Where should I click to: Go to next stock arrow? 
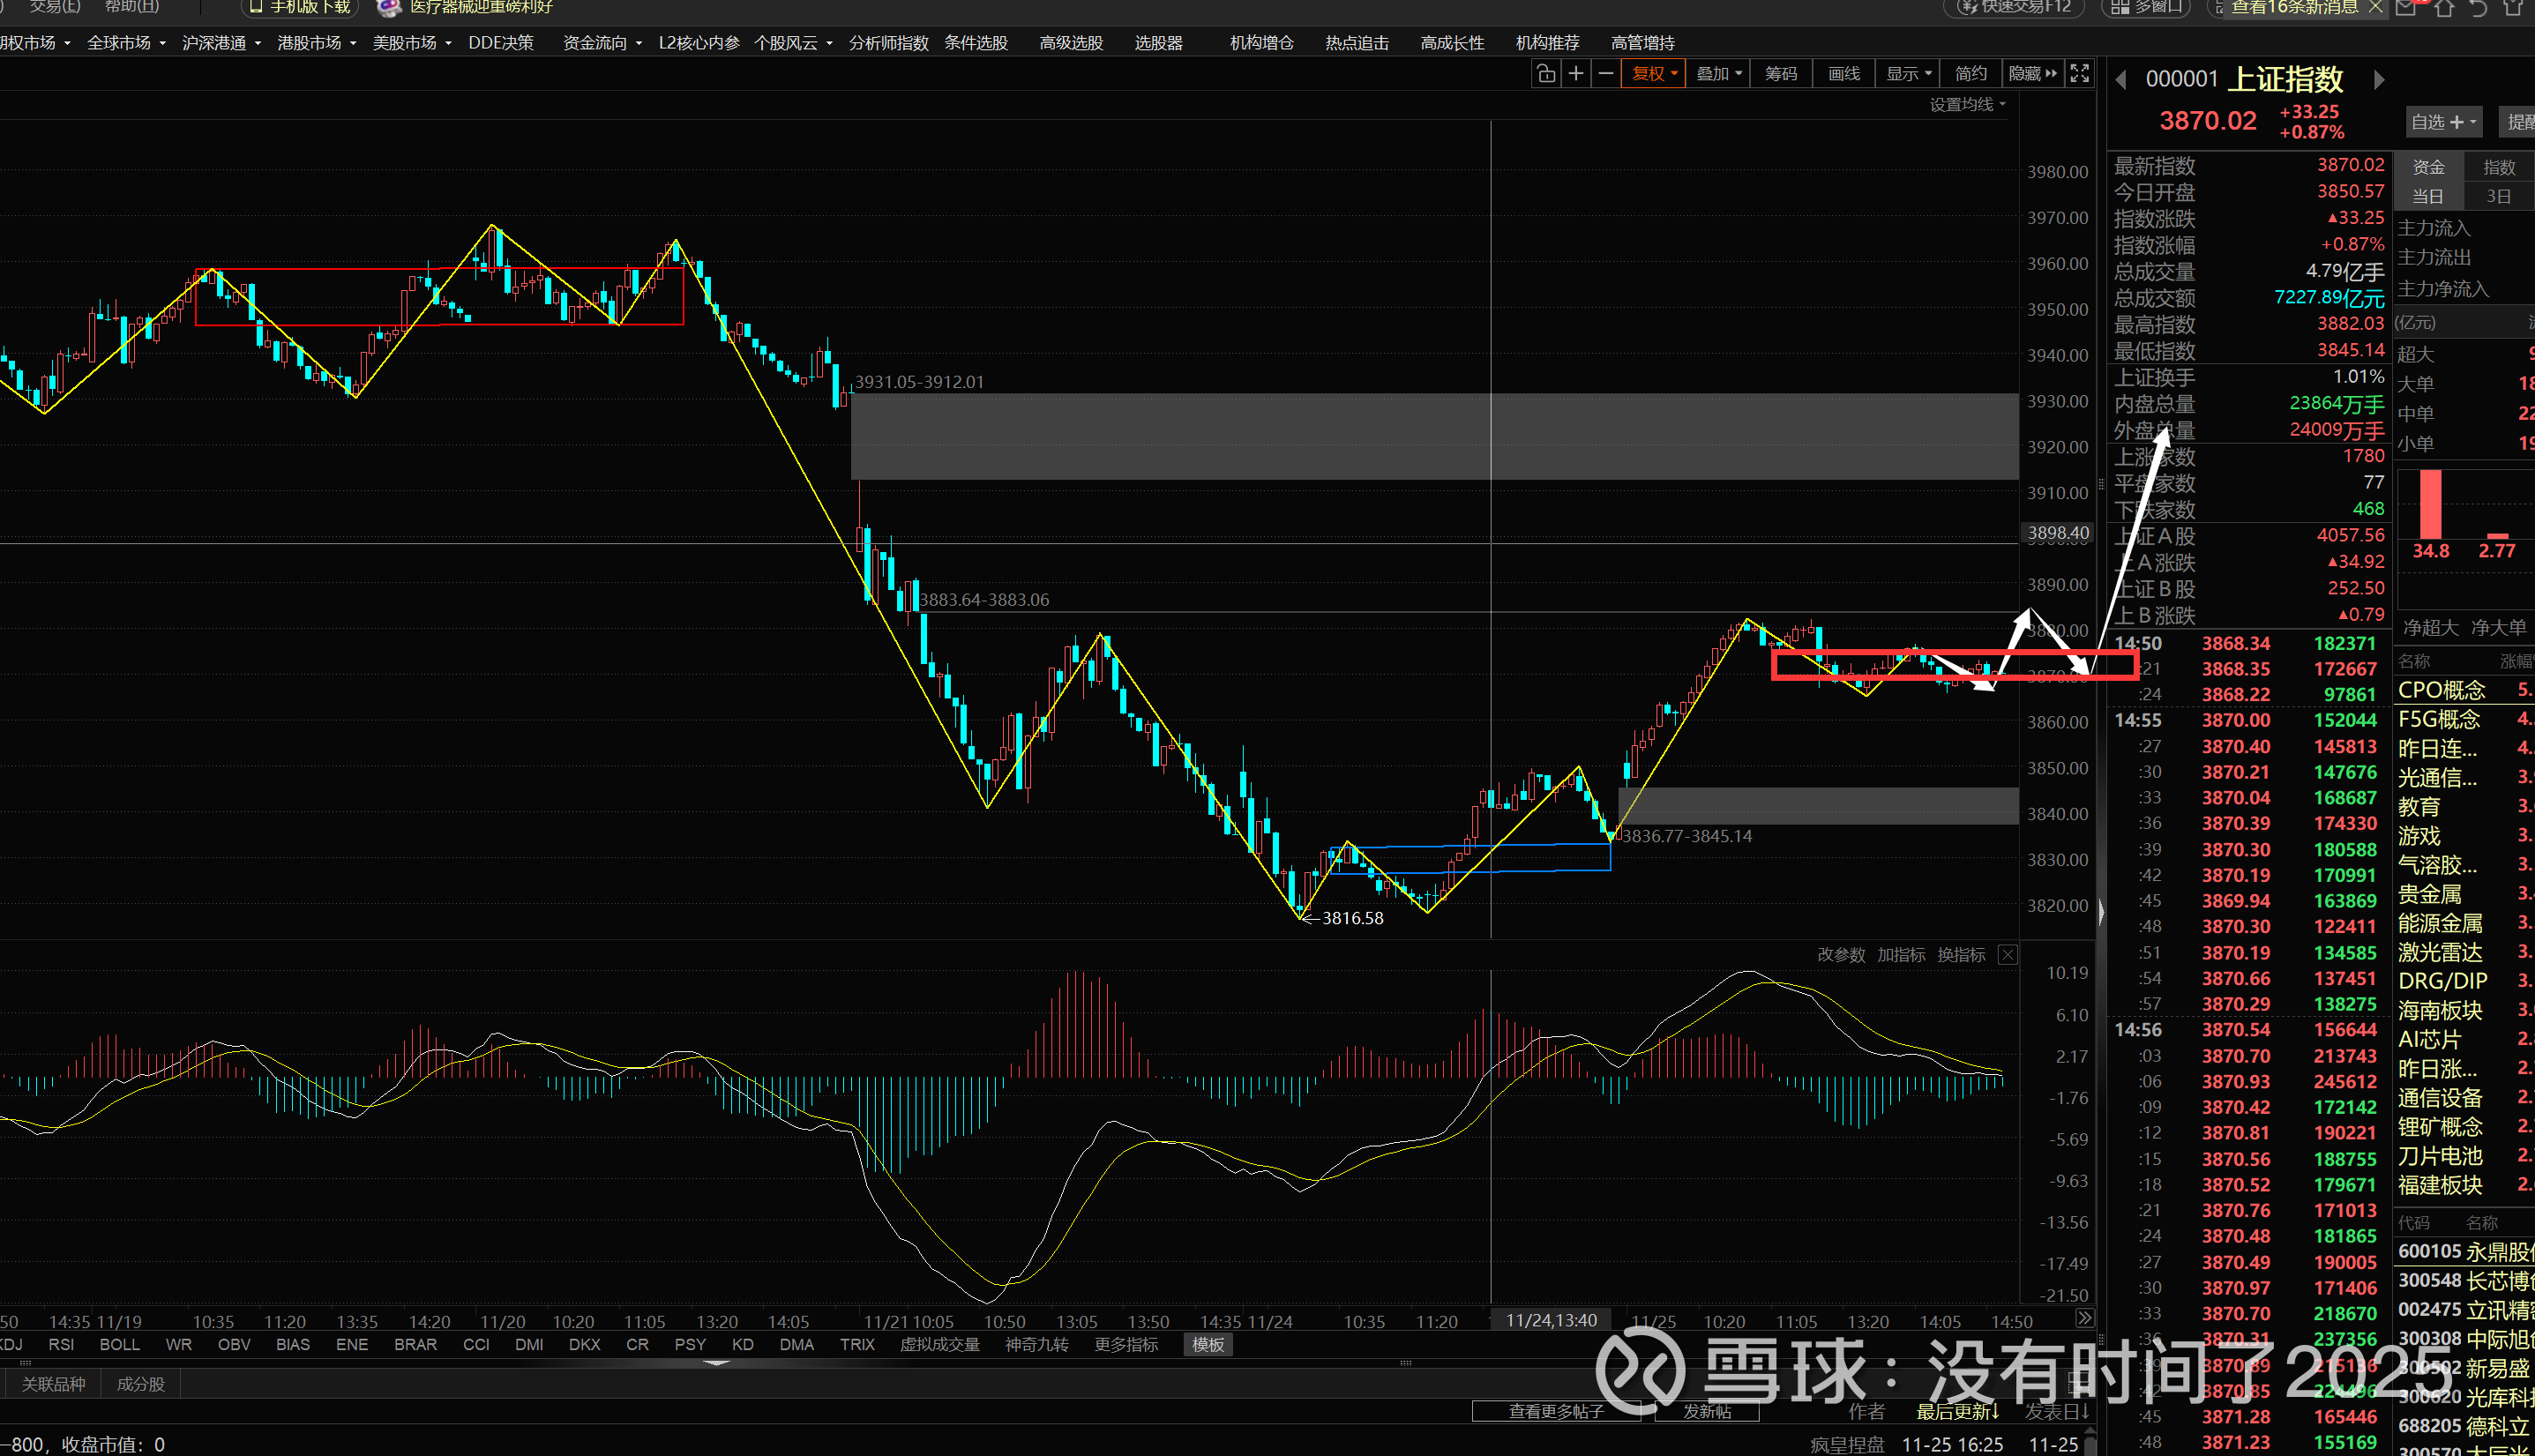(x=2379, y=80)
